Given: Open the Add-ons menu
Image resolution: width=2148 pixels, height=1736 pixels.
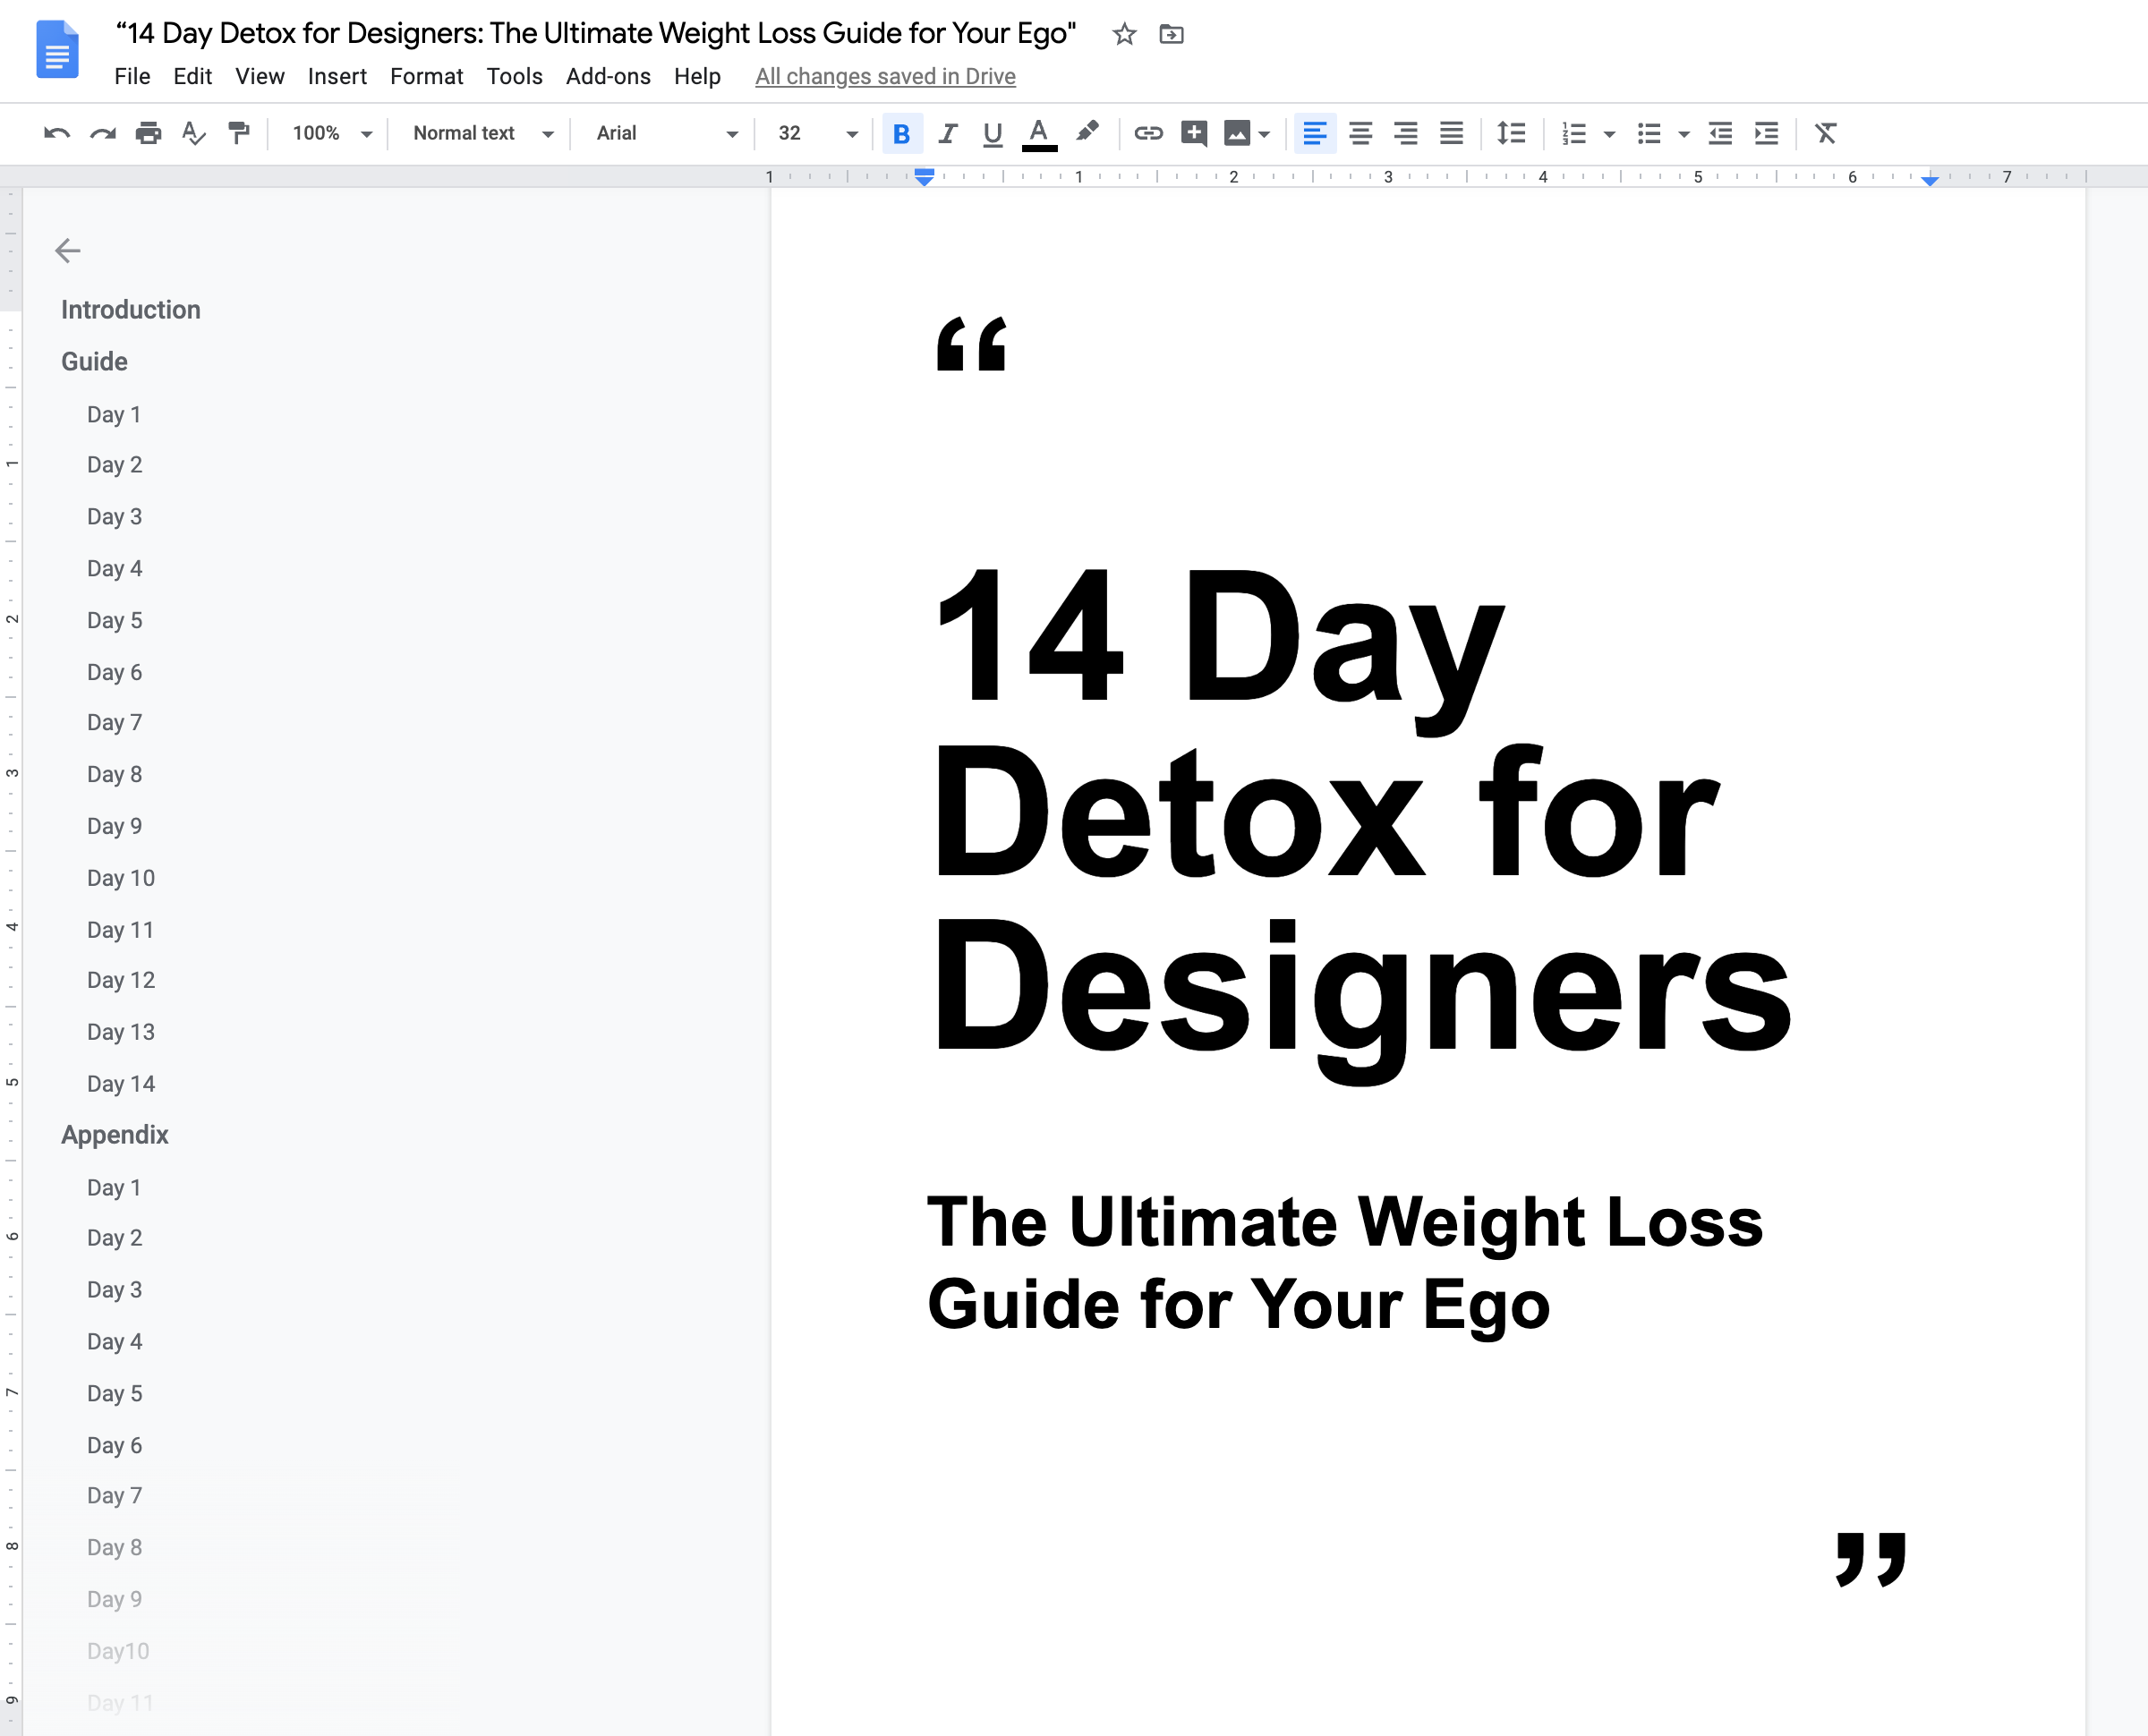Looking at the screenshot, I should pyautogui.click(x=608, y=76).
